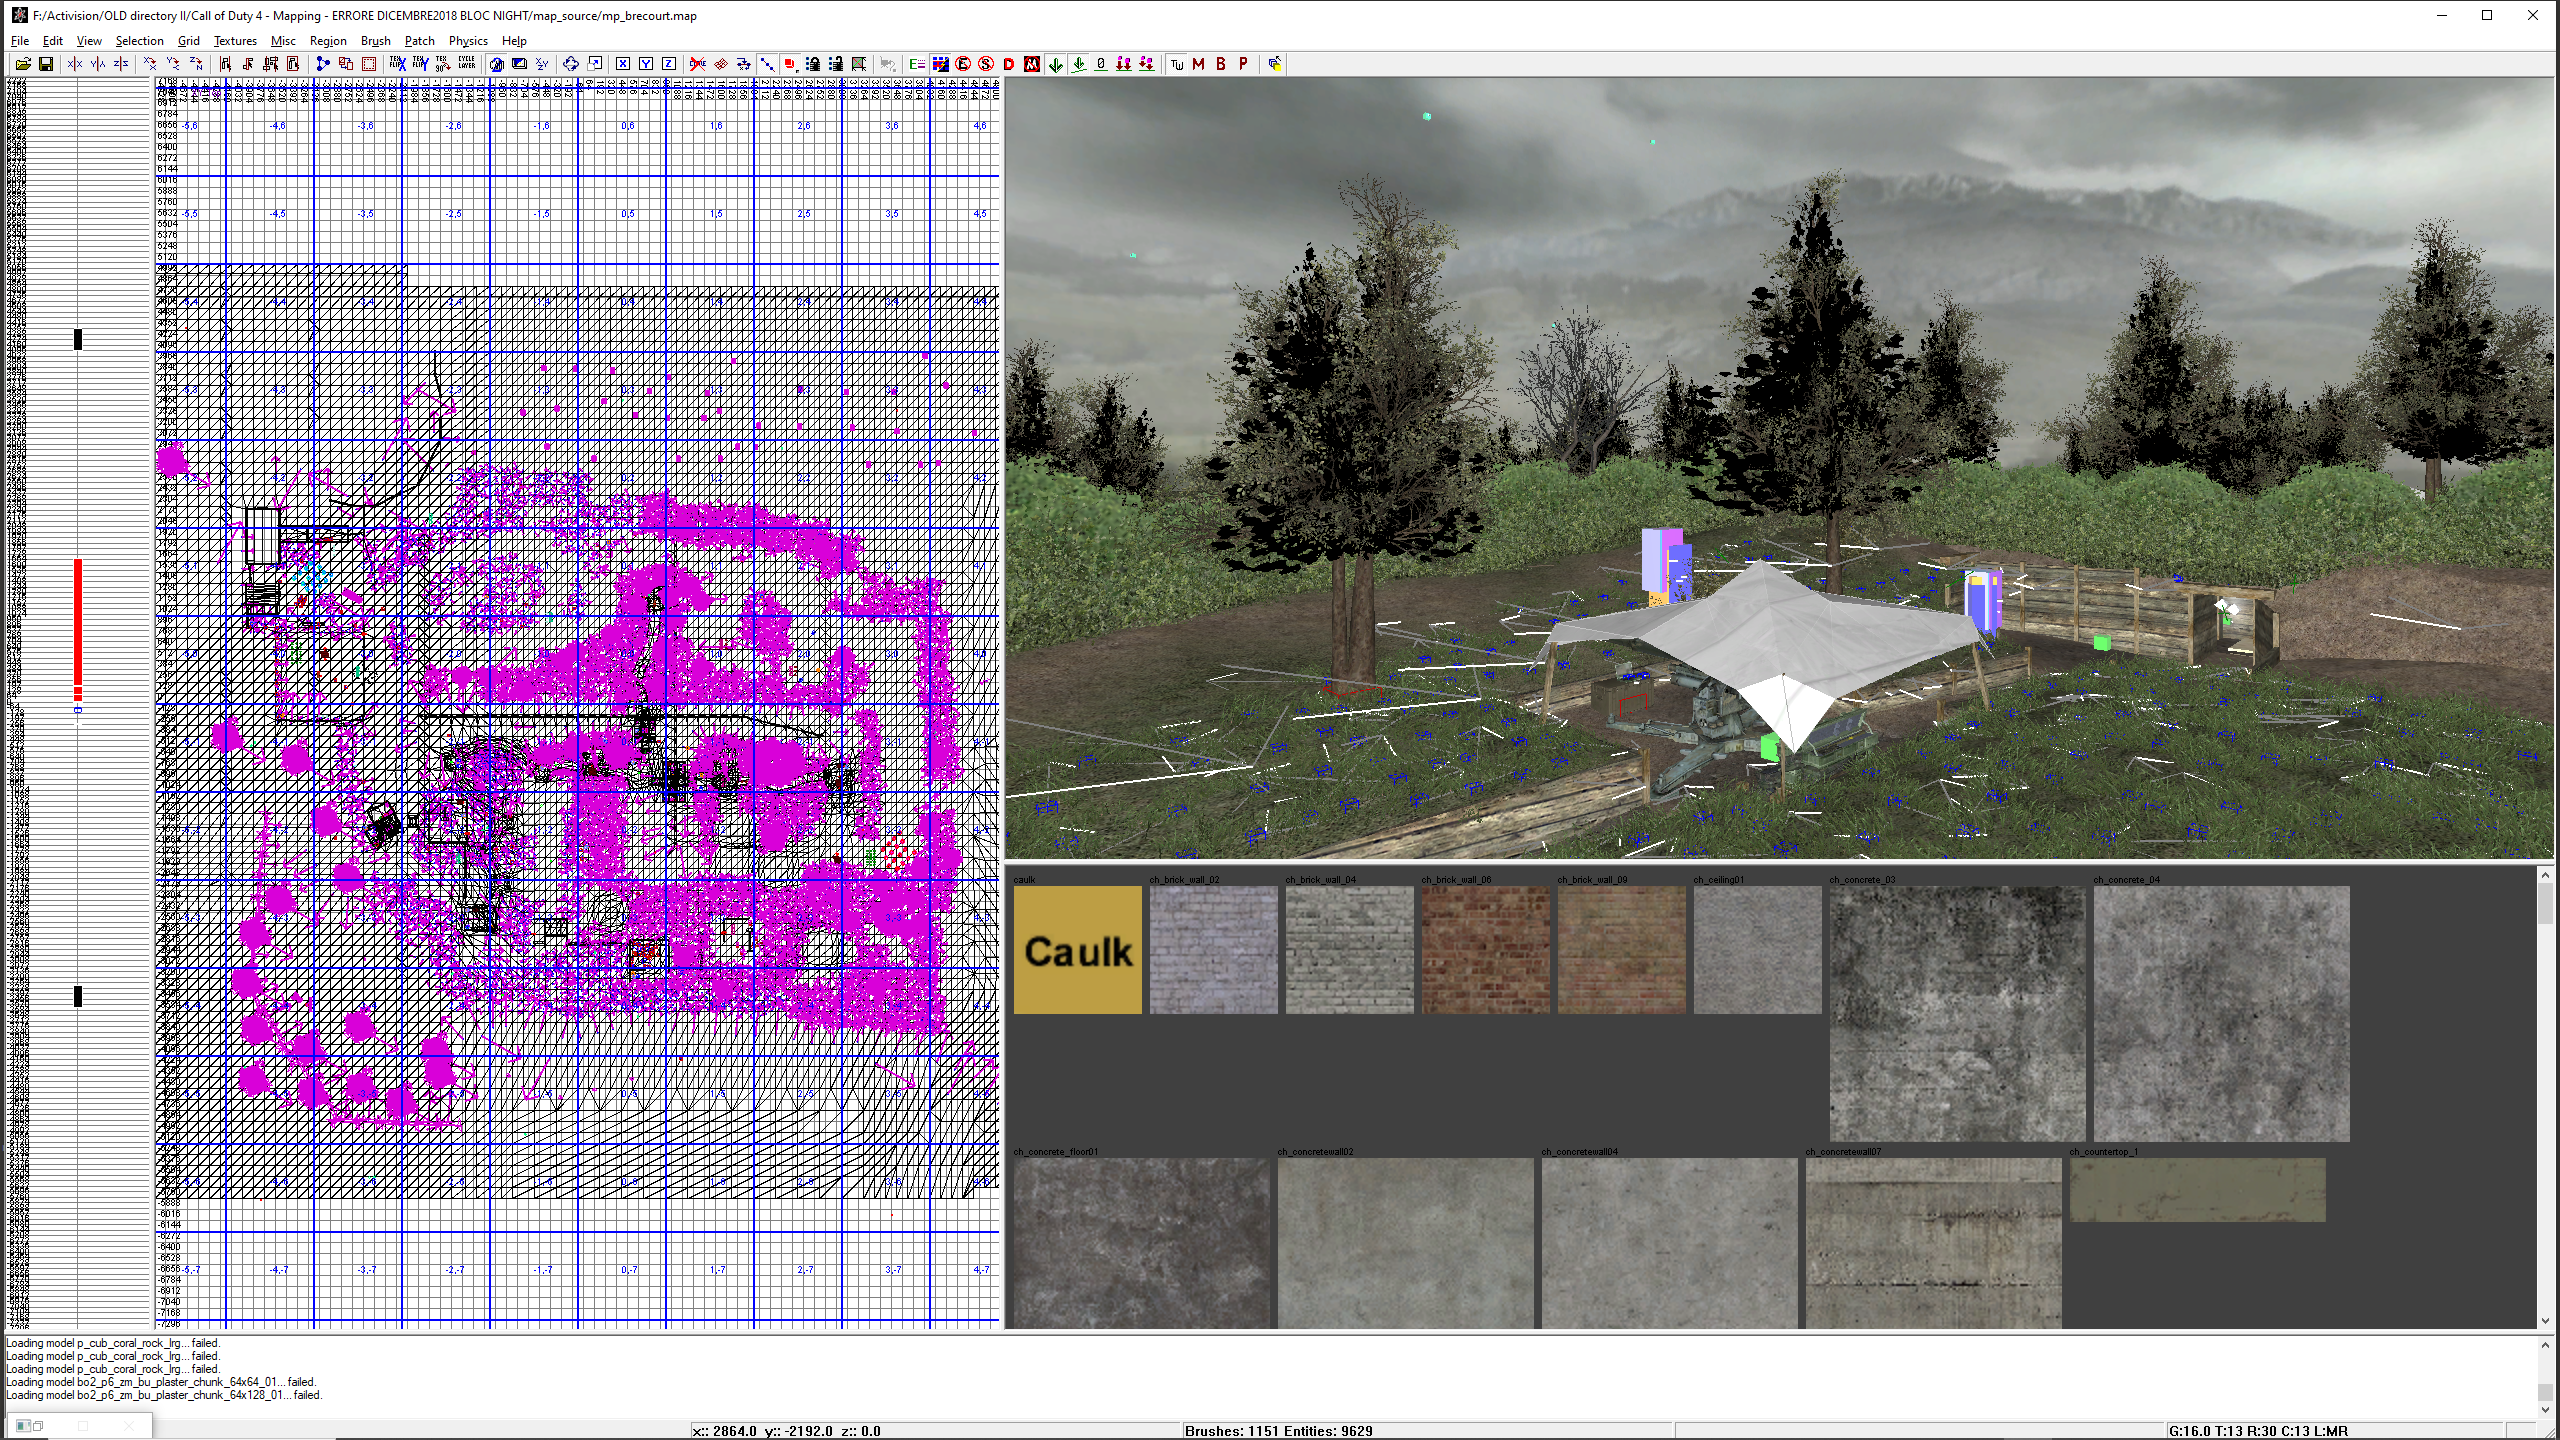Viewport: 2560px width, 1440px height.
Task: Select the ch_countertop_1 texture
Action: tap(2197, 1190)
